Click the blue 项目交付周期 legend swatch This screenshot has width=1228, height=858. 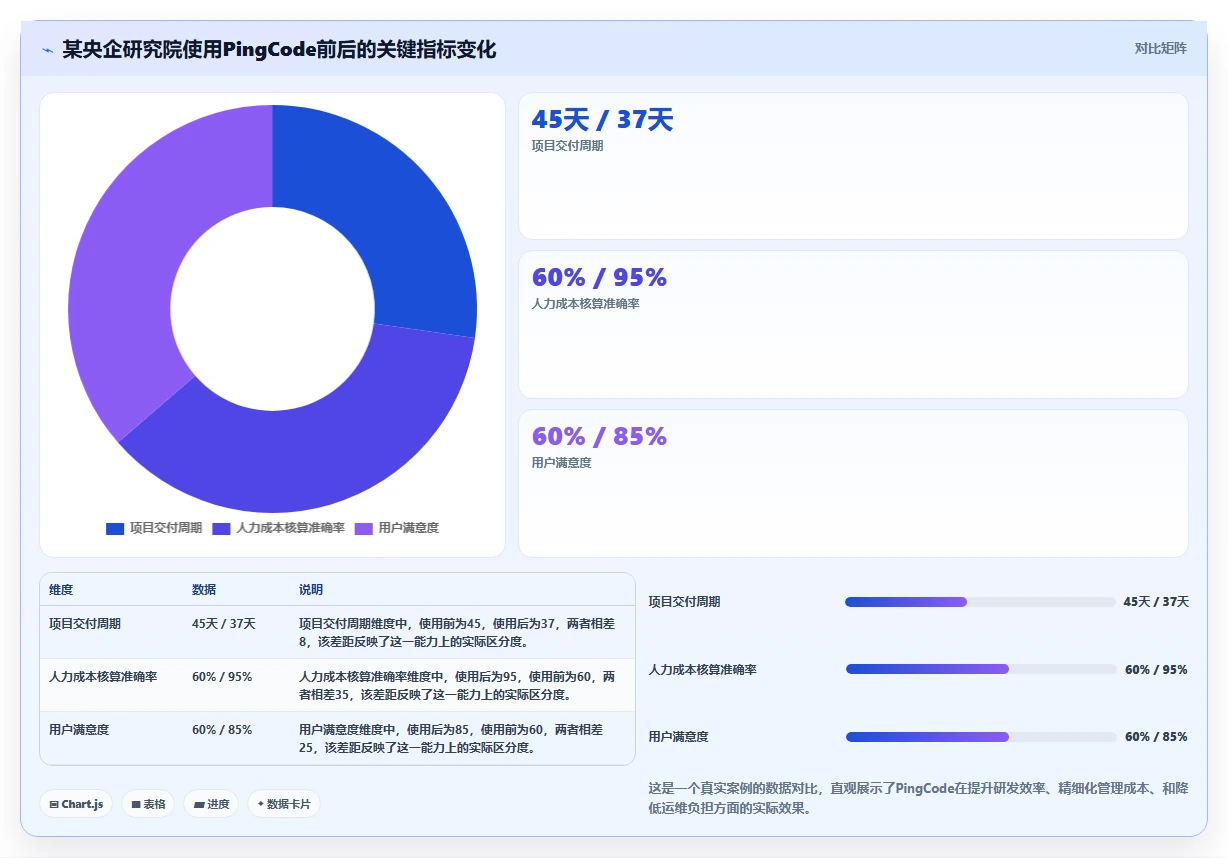click(115, 528)
